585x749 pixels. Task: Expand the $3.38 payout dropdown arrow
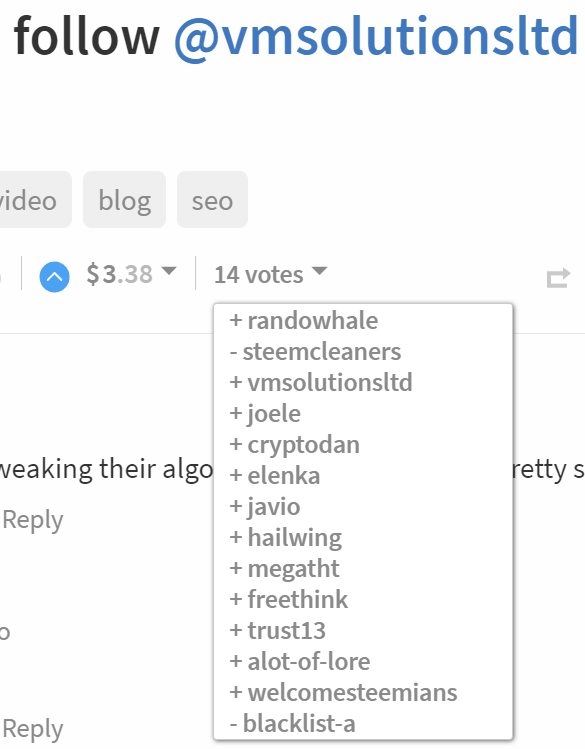(x=169, y=271)
